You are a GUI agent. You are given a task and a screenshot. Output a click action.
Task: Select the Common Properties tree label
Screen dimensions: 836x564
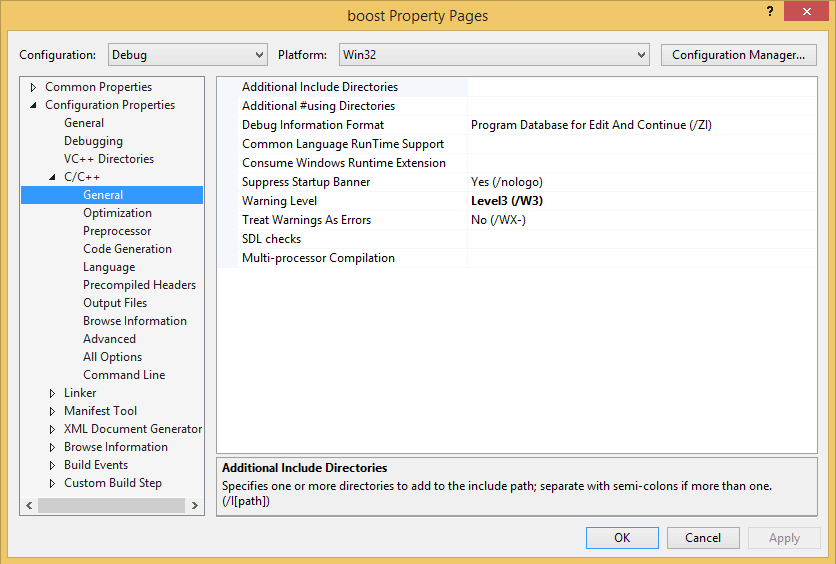point(98,87)
